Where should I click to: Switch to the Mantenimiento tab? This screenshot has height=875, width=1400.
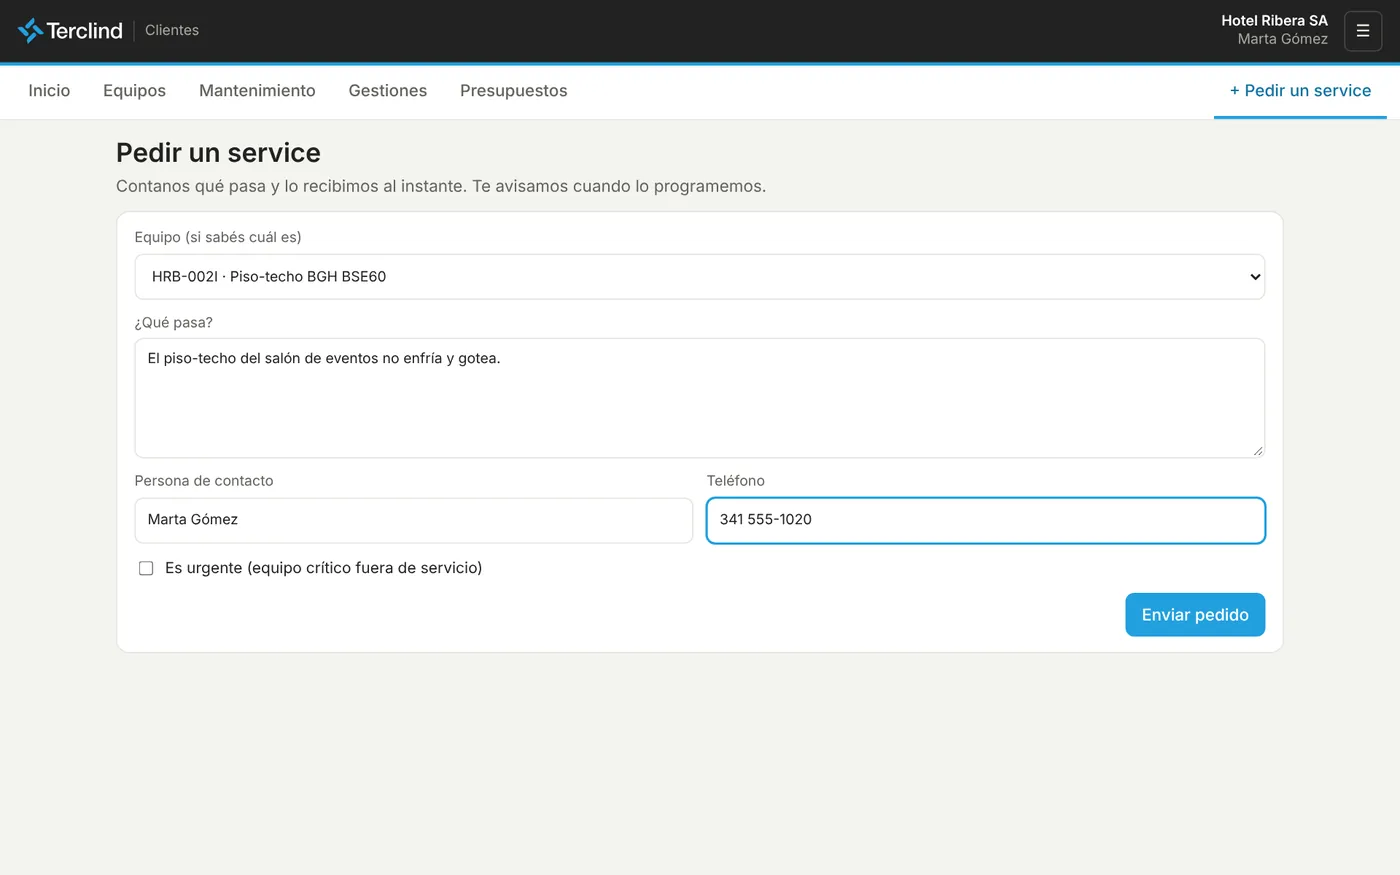tap(257, 91)
